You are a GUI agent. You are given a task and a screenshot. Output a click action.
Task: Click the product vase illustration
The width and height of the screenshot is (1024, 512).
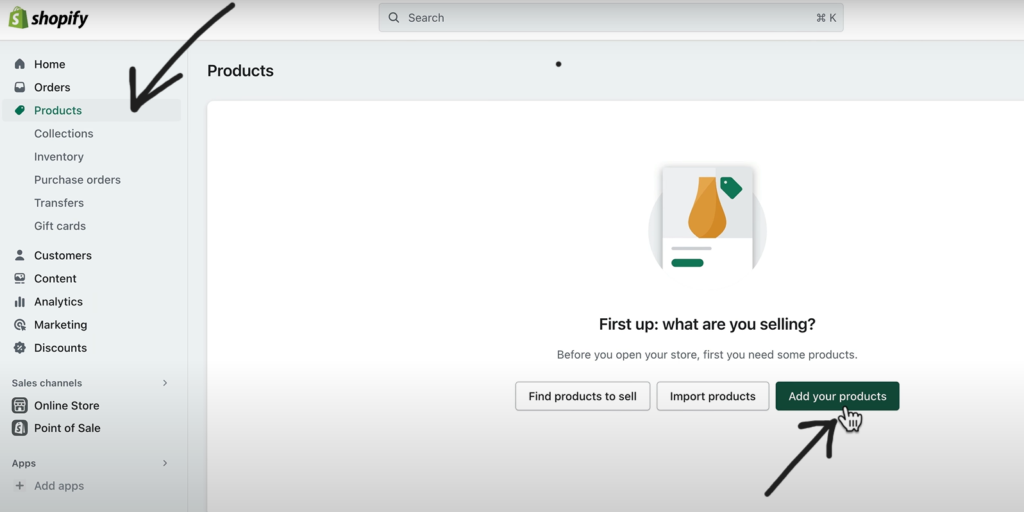coord(707,218)
